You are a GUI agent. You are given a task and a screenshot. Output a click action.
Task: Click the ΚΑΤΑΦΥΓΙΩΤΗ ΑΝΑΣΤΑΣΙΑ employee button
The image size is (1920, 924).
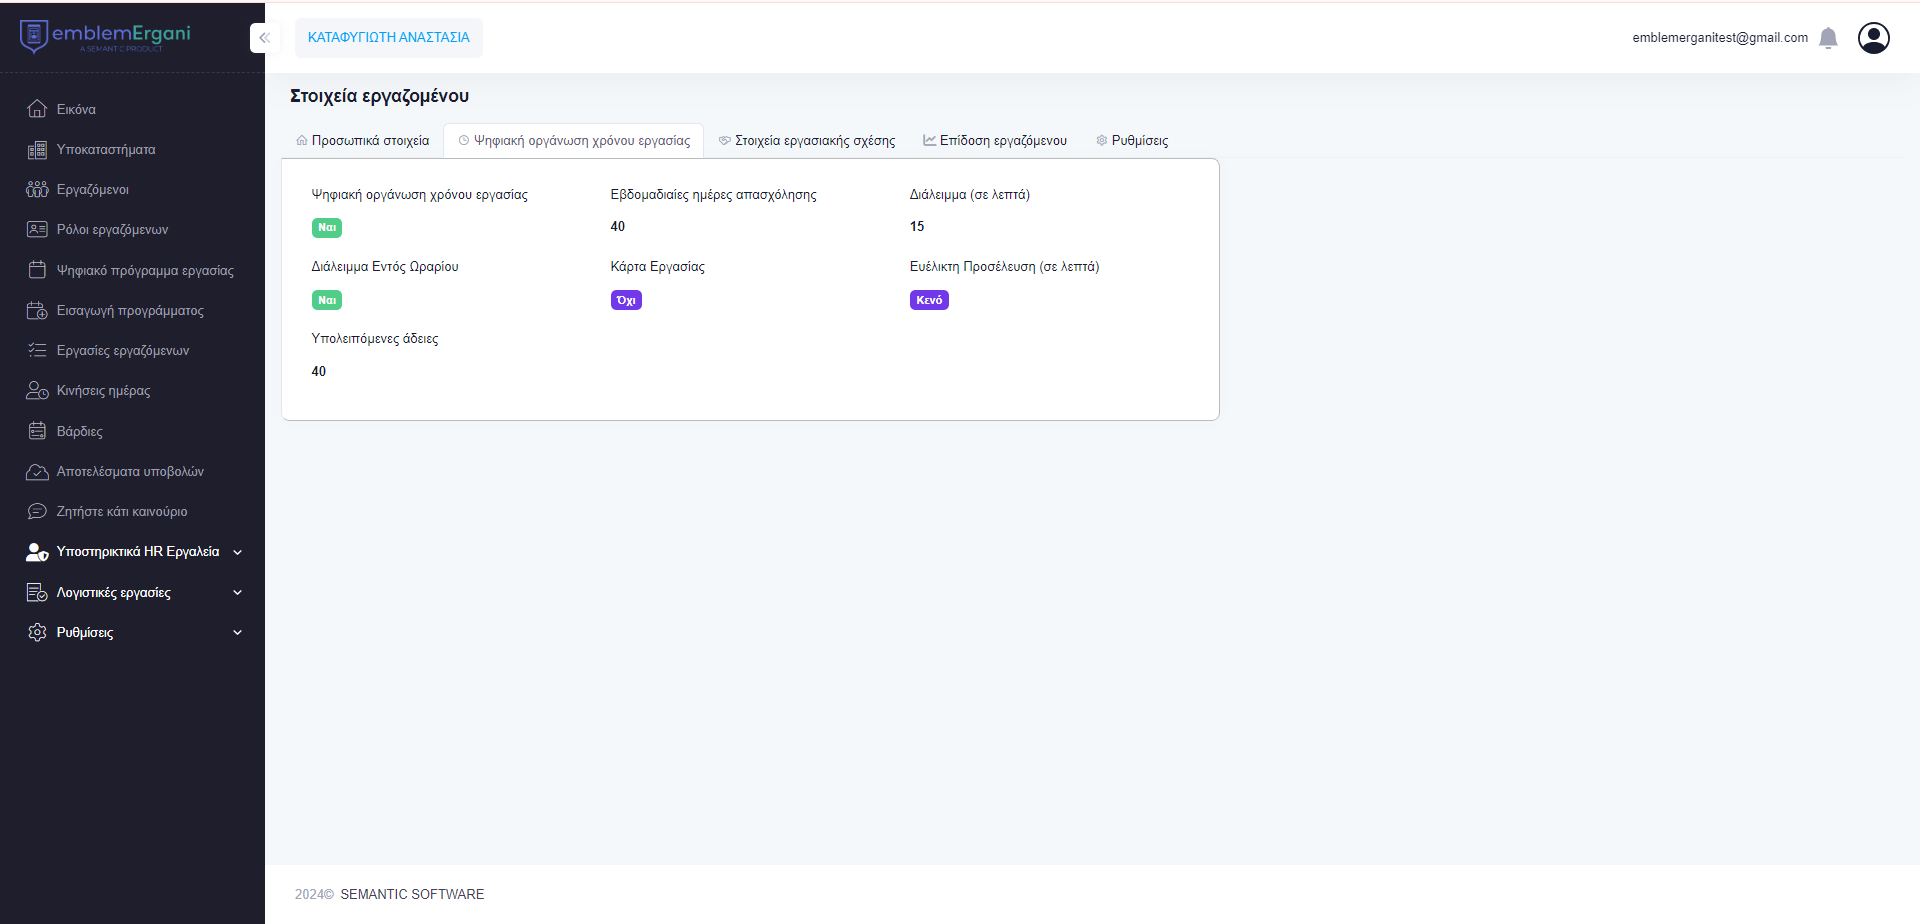click(x=388, y=38)
